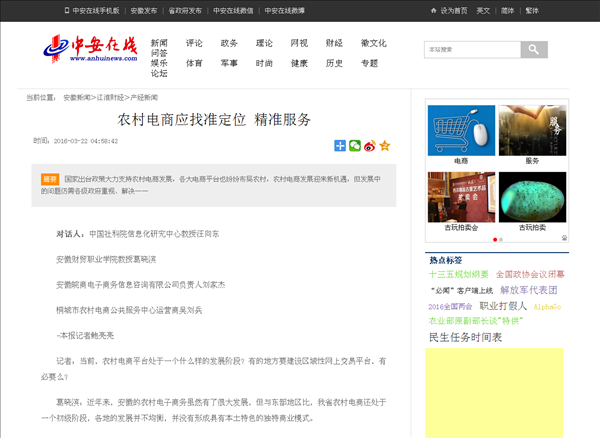The height and width of the screenshot is (438, 600).
Task: Open the 徽文化 navigation item
Action: pos(373,43)
